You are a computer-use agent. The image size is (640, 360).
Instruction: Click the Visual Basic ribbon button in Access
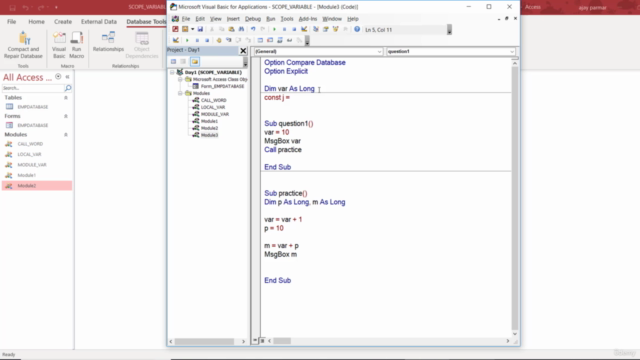click(59, 45)
